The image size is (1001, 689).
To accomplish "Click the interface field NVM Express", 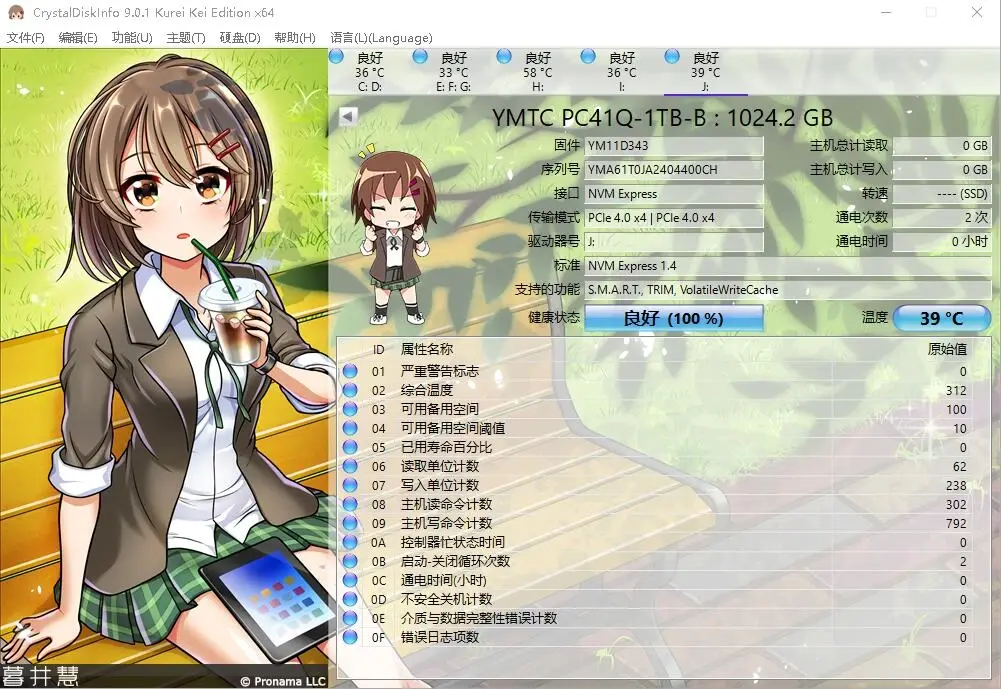I will (674, 193).
